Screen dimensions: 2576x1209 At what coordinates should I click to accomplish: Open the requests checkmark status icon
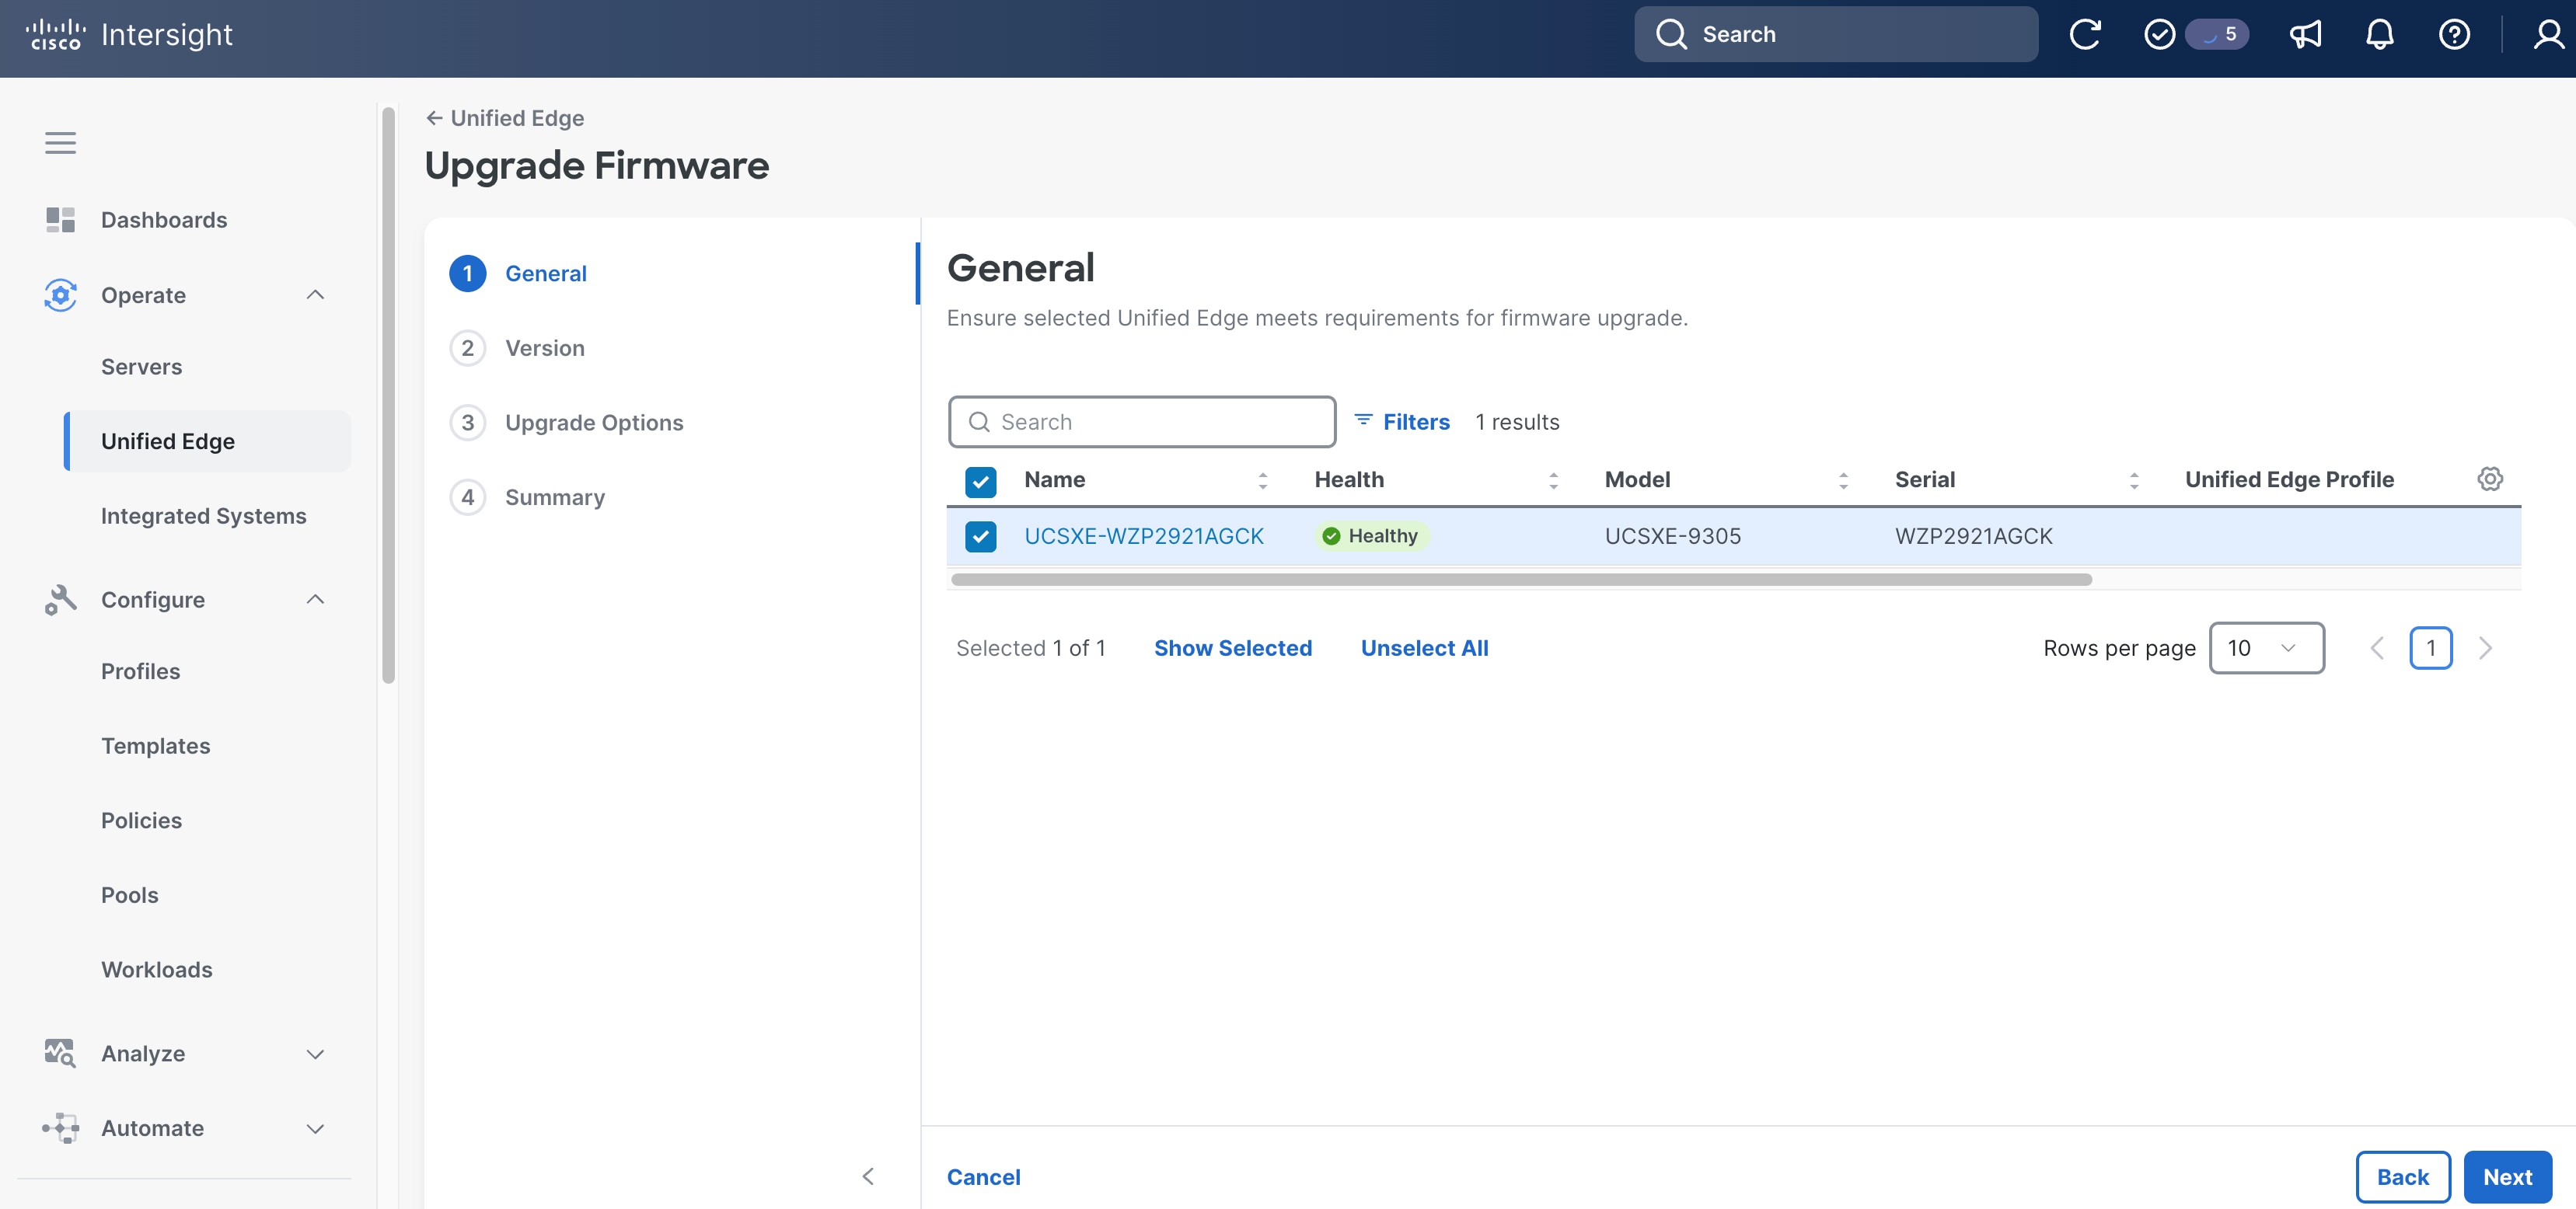(x=2159, y=34)
